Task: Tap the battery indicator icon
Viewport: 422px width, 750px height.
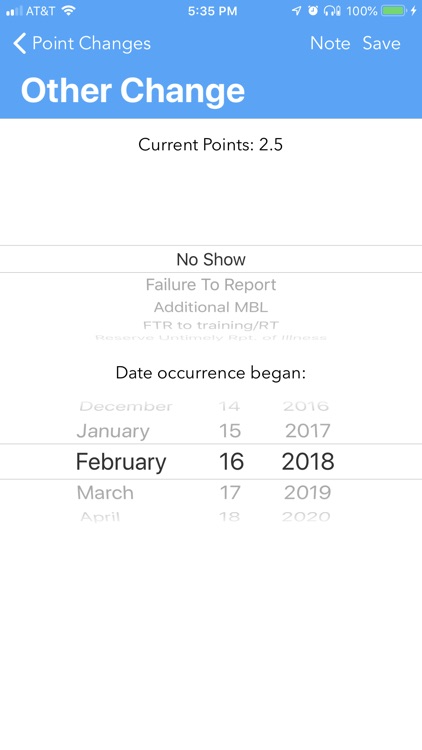Action: [x=394, y=11]
